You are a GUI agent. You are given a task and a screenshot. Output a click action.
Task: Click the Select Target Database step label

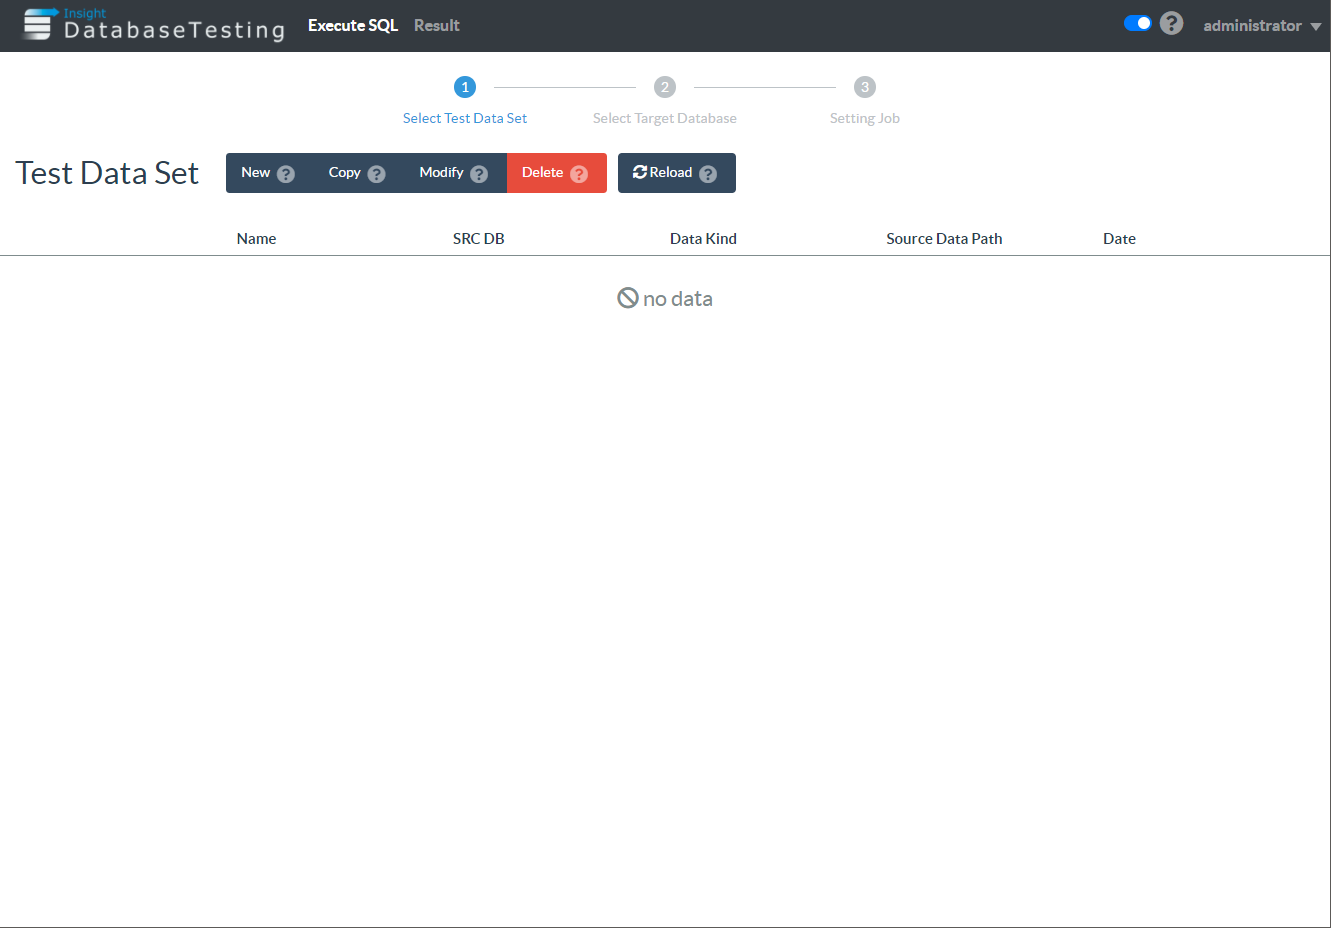click(665, 118)
